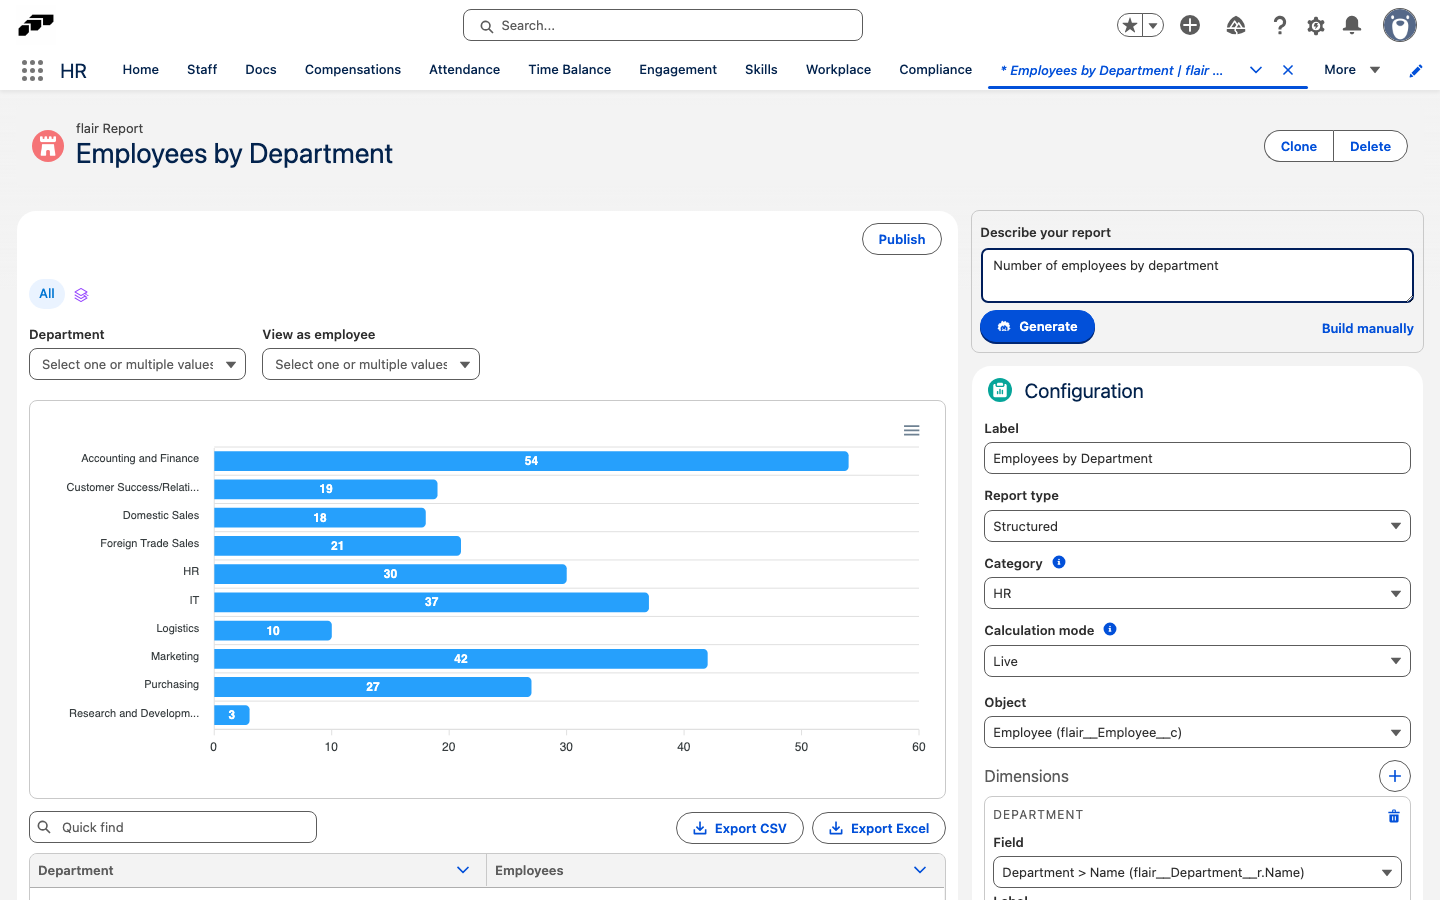Click the Quick find field
This screenshot has width=1440, height=900.
tap(173, 827)
